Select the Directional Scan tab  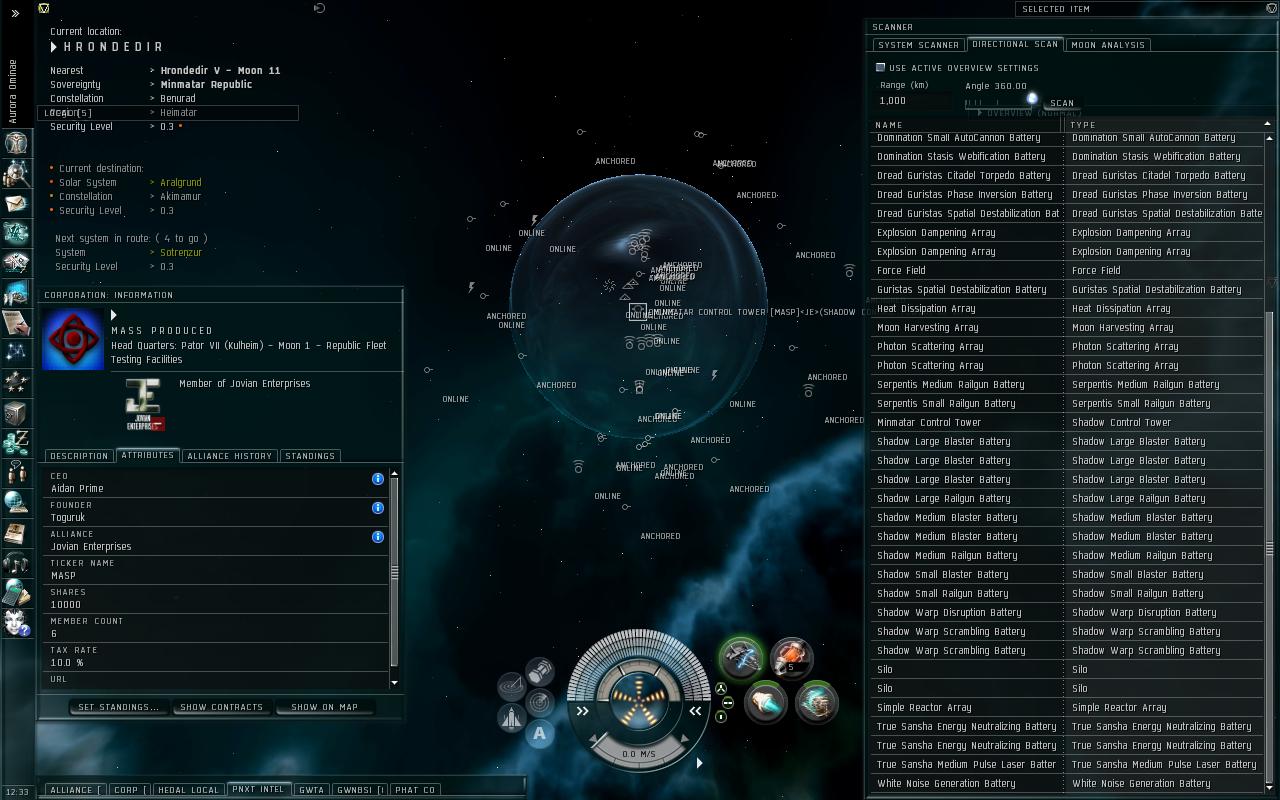pyautogui.click(x=1015, y=44)
